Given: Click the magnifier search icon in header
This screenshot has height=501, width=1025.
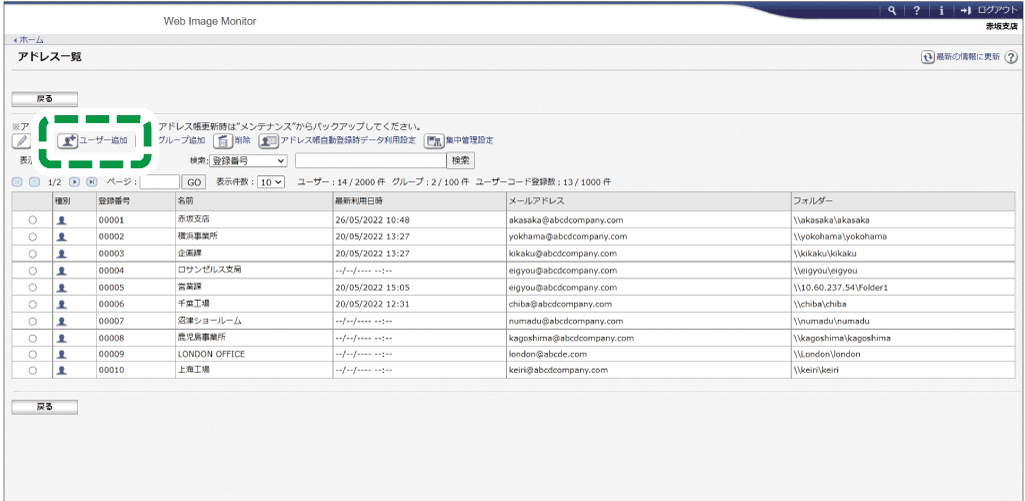Looking at the screenshot, I should click(x=891, y=10).
